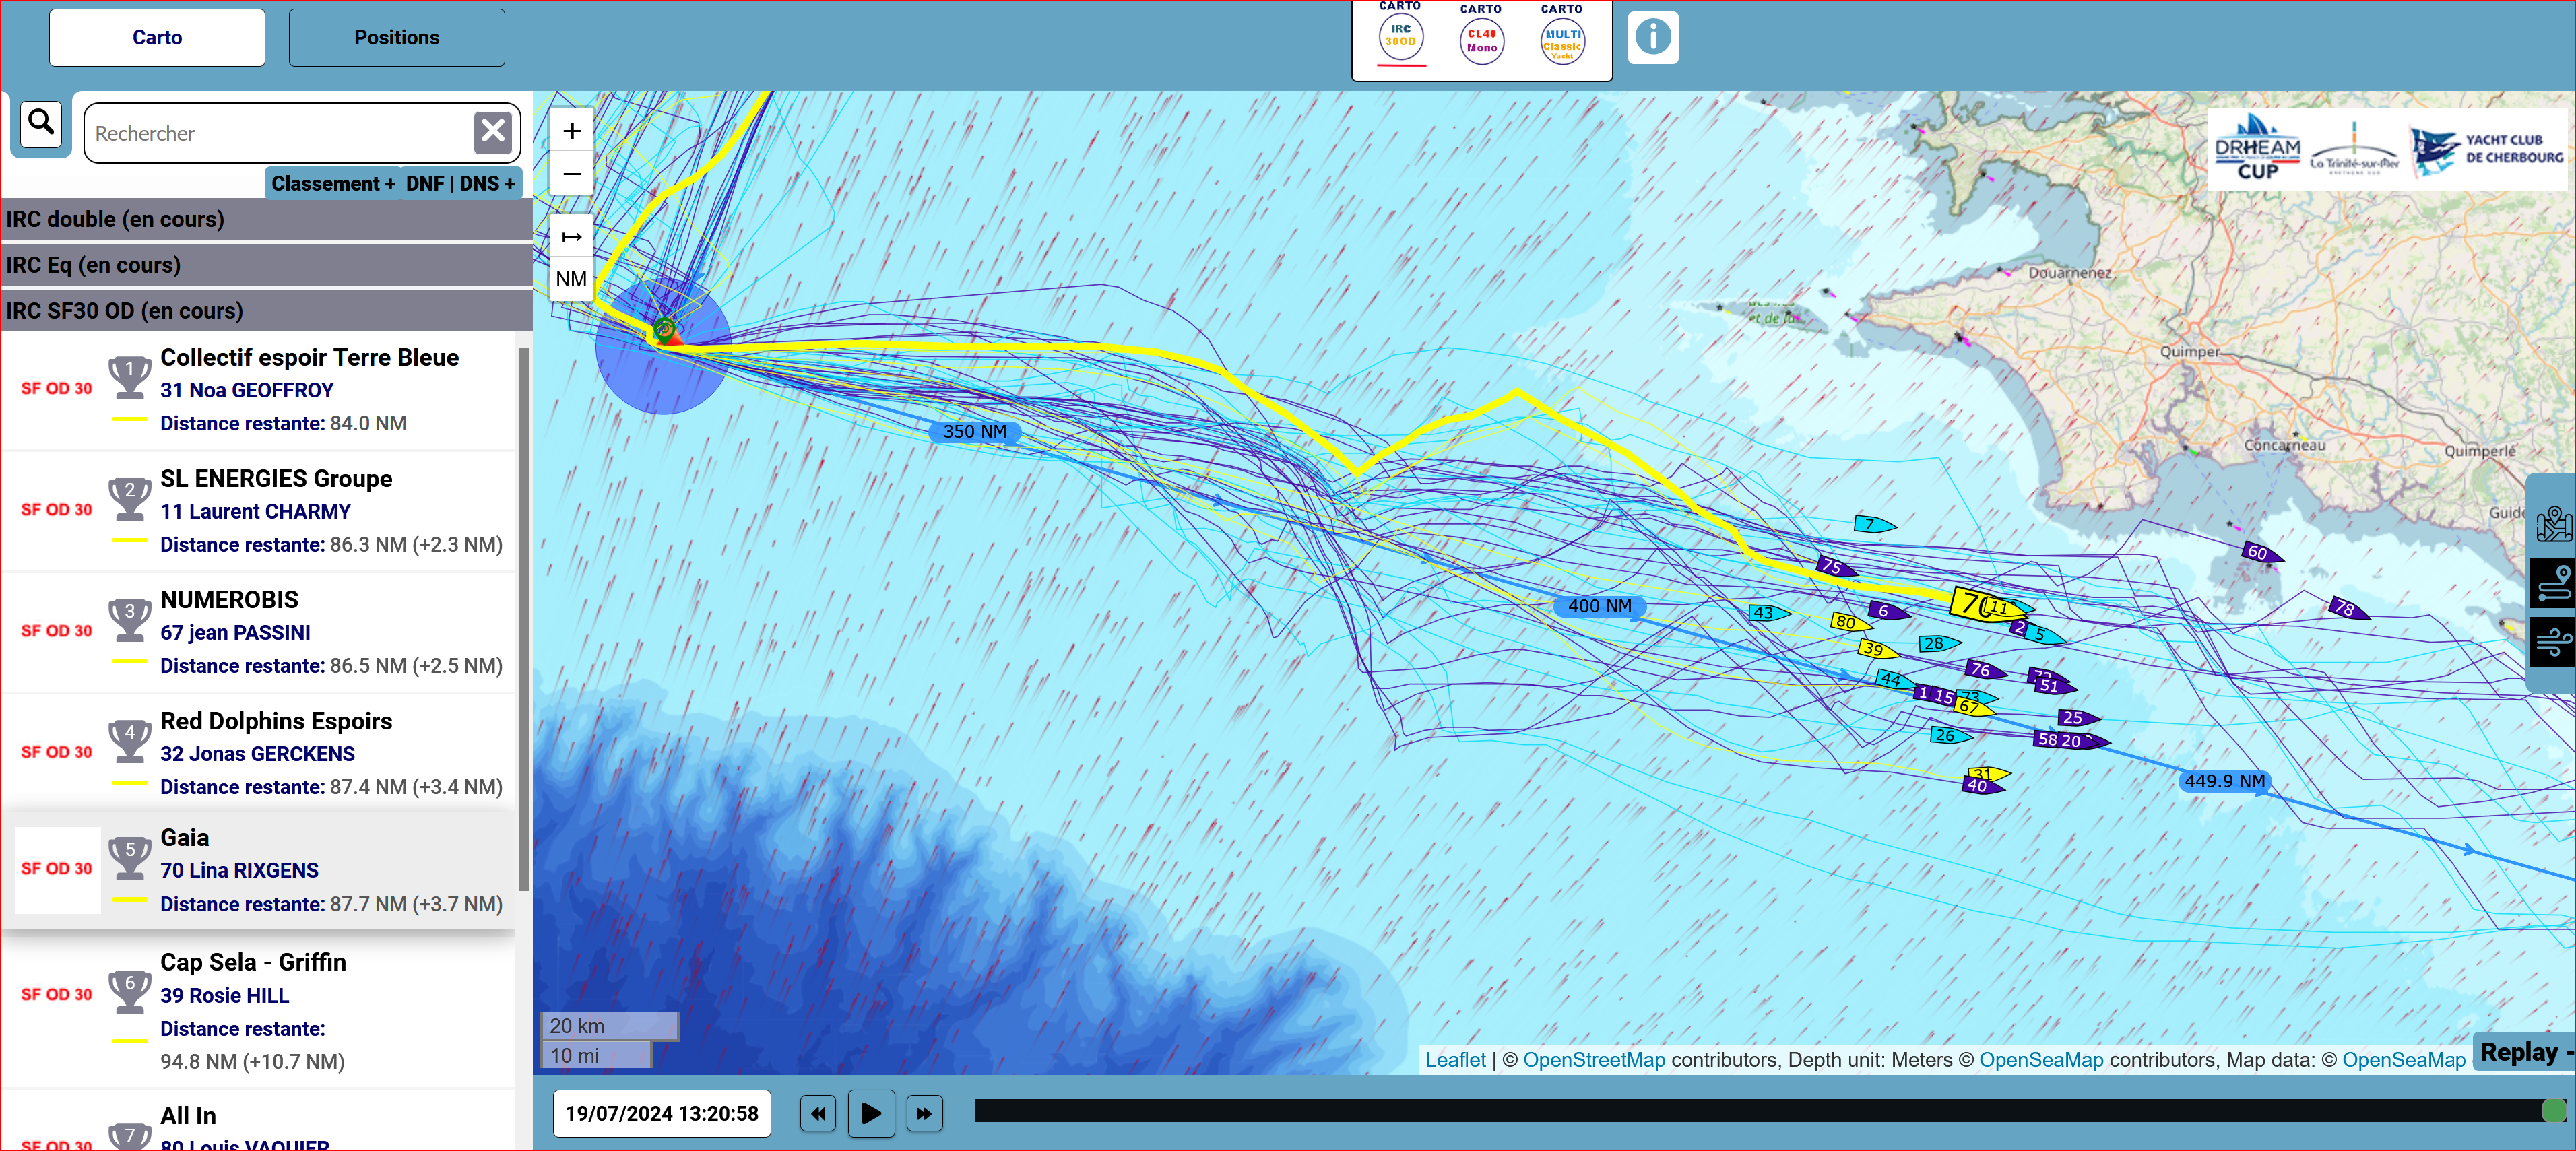Open the Leaflet attribution link
Viewport: 2576px width, 1151px height.
pyautogui.click(x=1455, y=1060)
